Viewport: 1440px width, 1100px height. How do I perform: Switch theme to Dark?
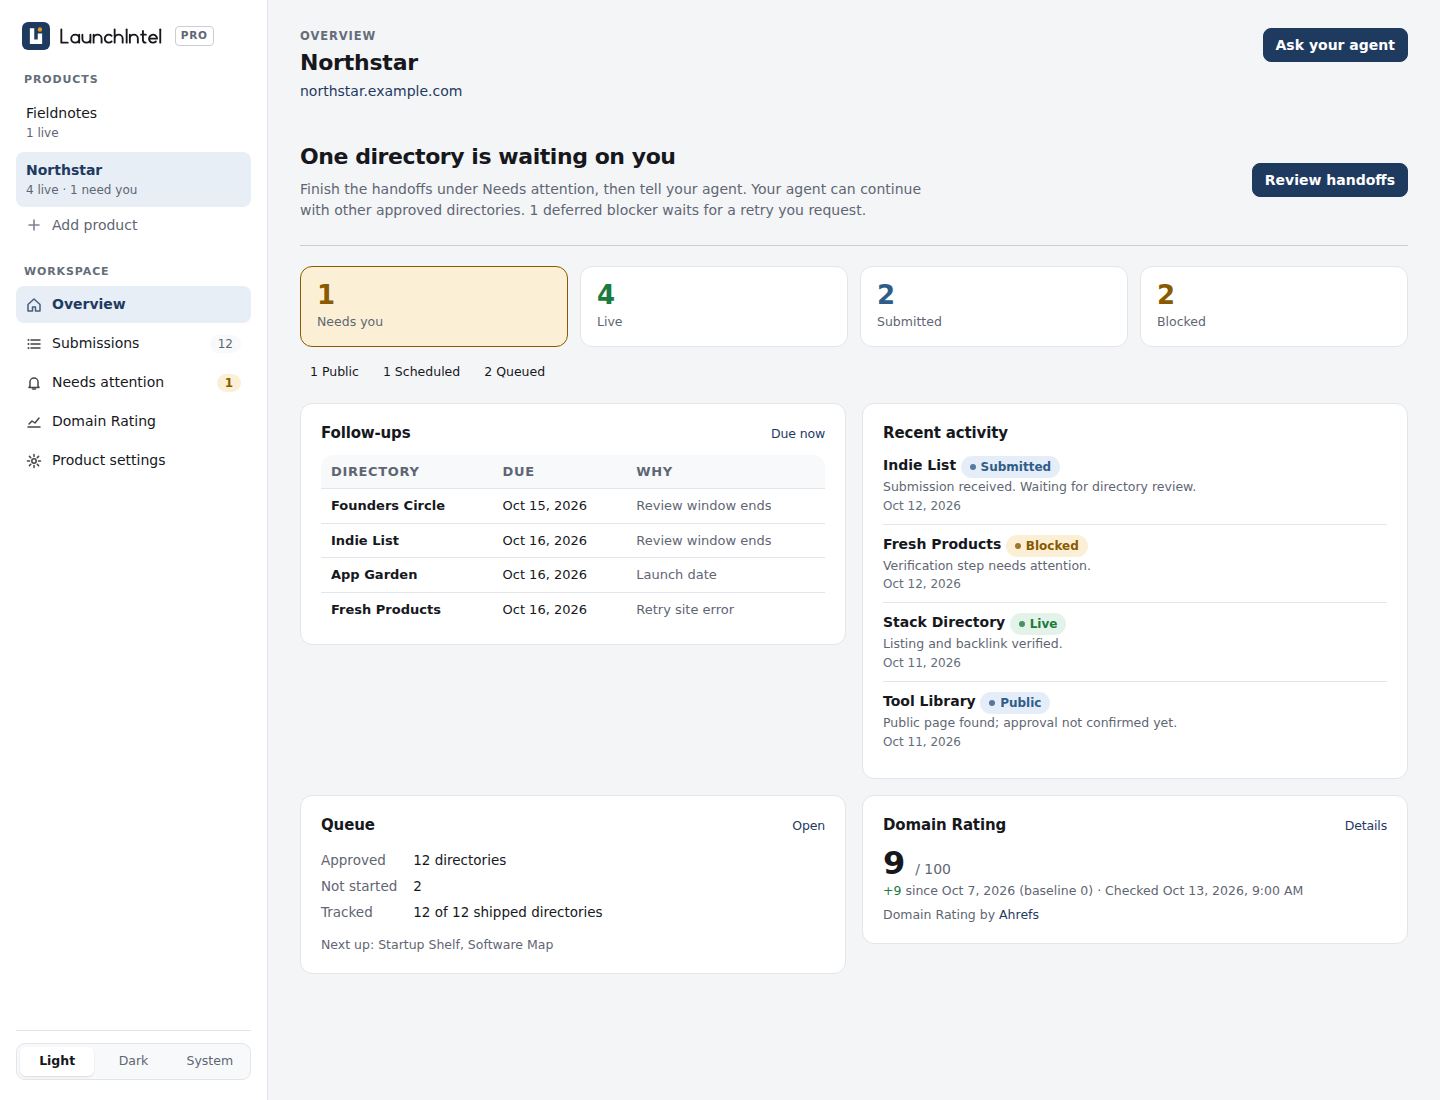coord(133,1061)
